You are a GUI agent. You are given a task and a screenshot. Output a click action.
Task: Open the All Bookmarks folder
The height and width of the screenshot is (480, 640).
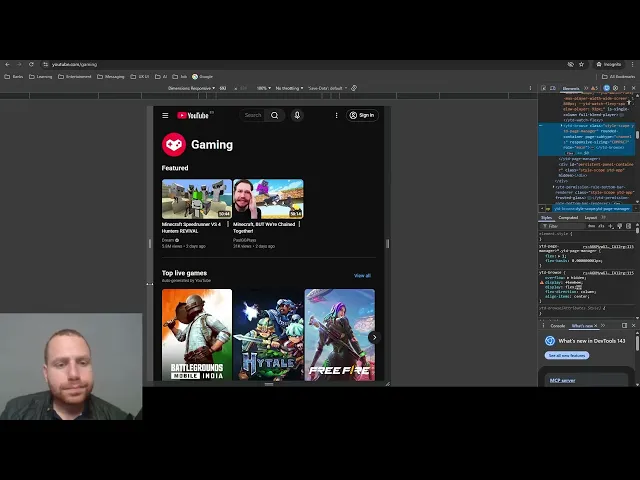click(618, 77)
